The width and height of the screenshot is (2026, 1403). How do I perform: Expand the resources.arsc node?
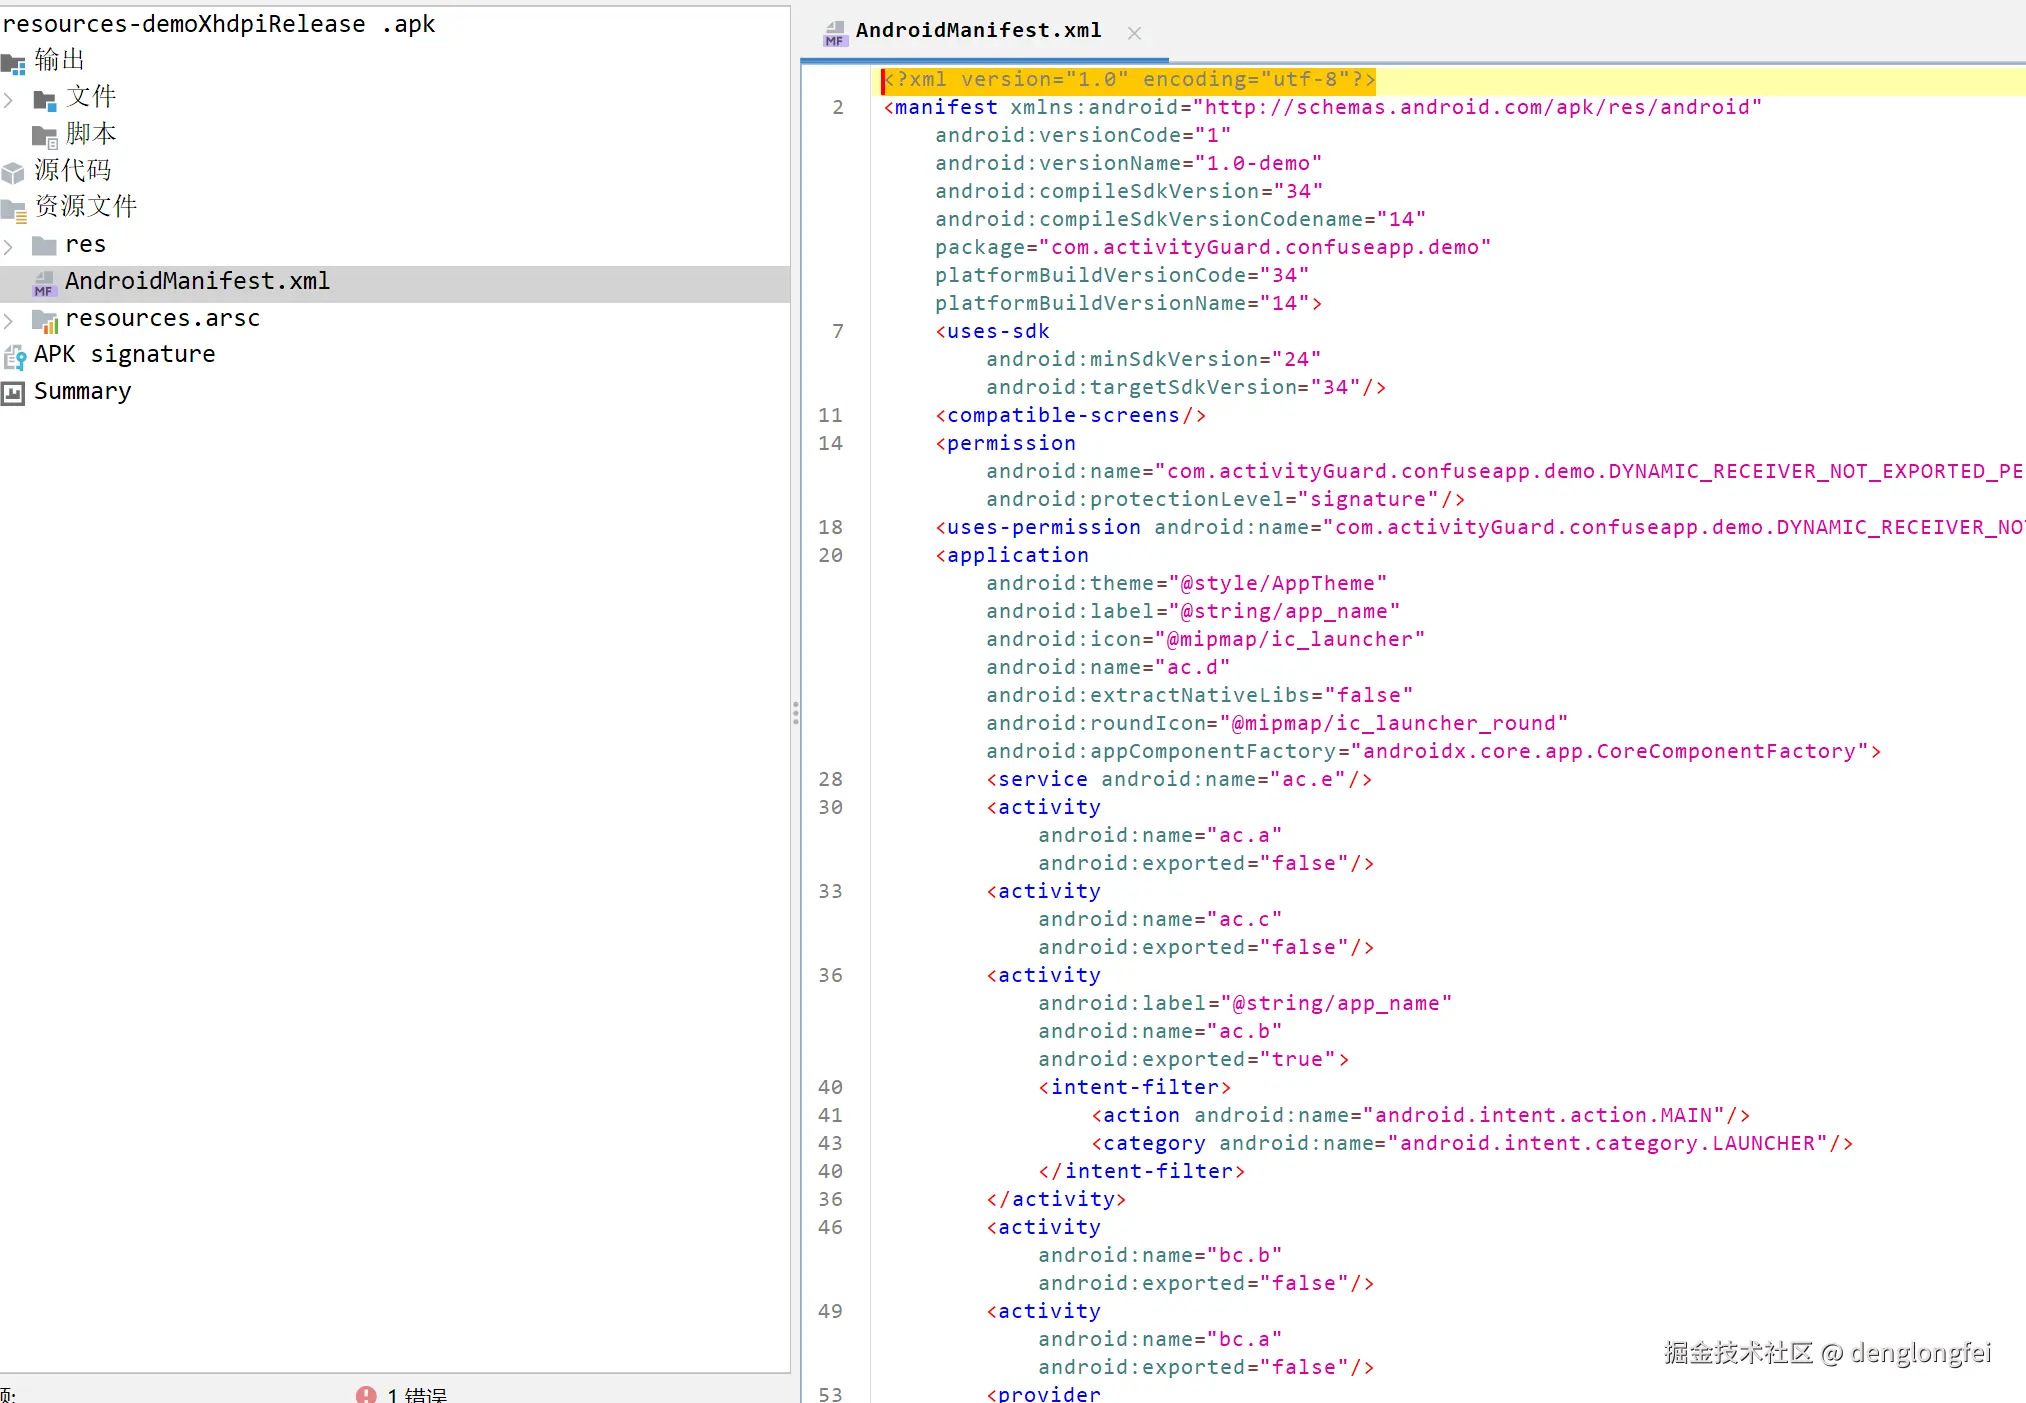pyautogui.click(x=9, y=320)
